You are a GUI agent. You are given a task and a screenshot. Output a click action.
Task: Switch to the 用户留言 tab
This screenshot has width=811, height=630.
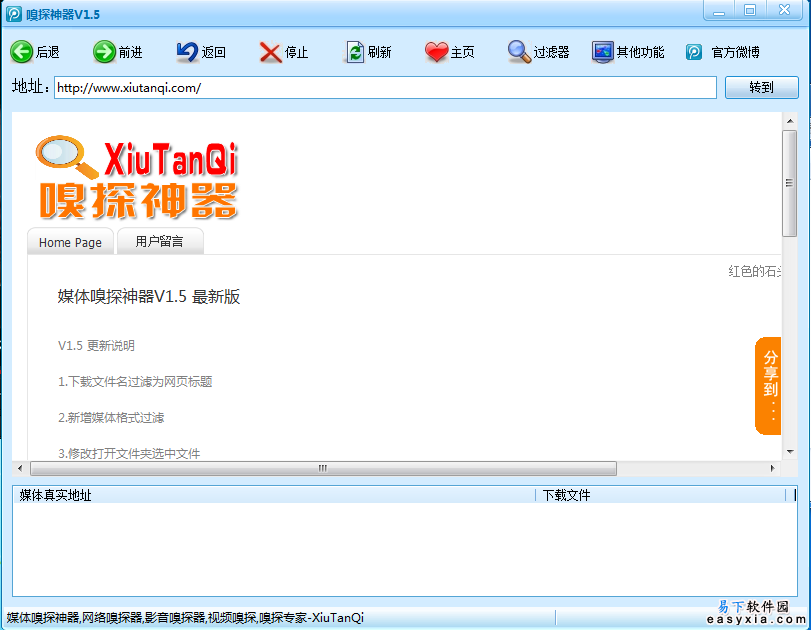[x=160, y=242]
